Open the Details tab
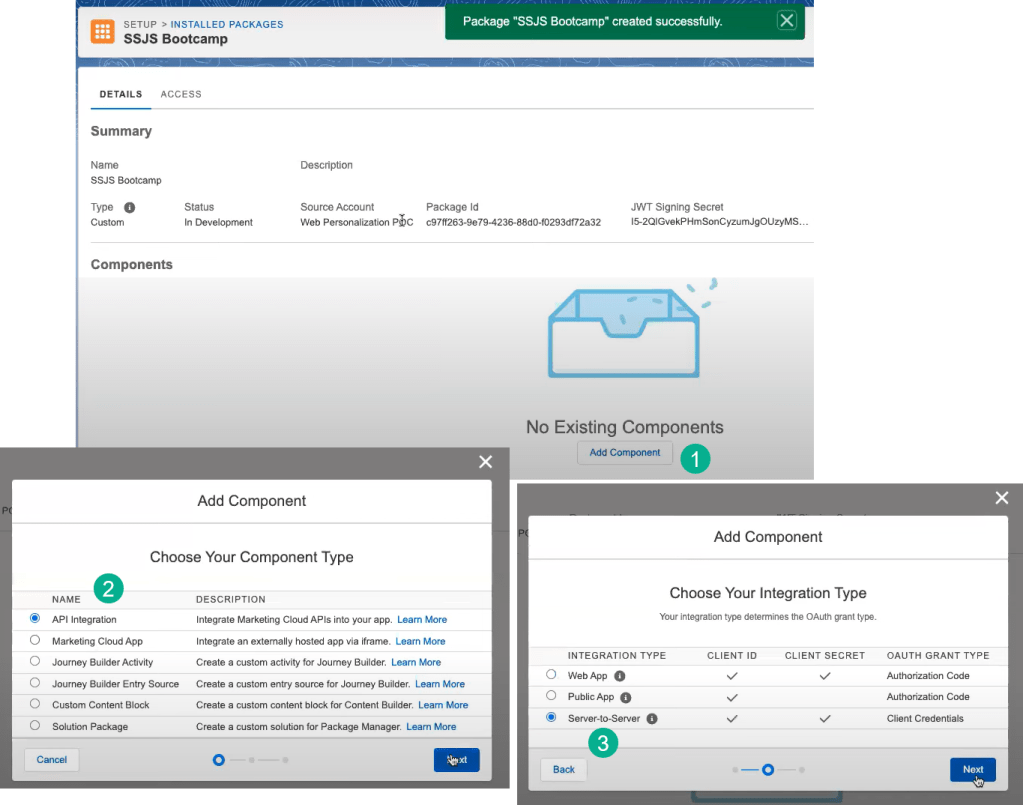Screen dimensions: 1023x805 point(120,94)
